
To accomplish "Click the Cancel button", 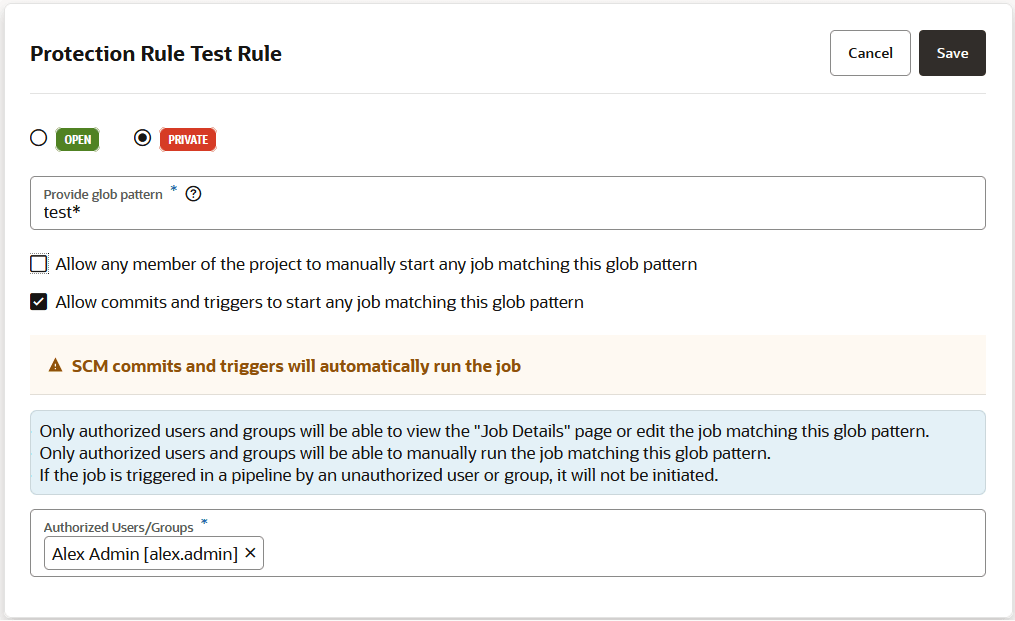I will tap(870, 53).
